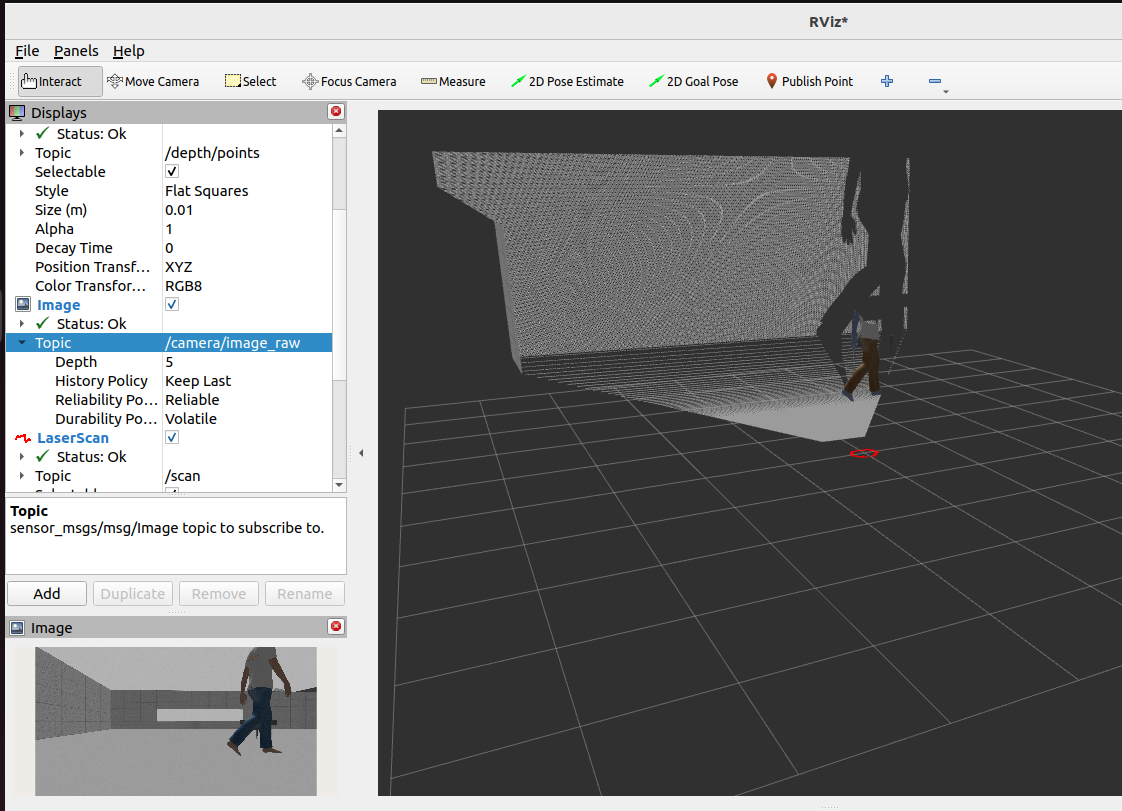Screen dimensions: 1122x811
Task: Click the blue plus add-tool icon
Action: [x=887, y=81]
